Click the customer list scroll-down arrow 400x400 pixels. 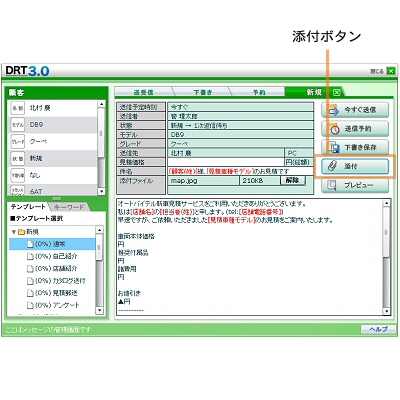coord(101,191)
